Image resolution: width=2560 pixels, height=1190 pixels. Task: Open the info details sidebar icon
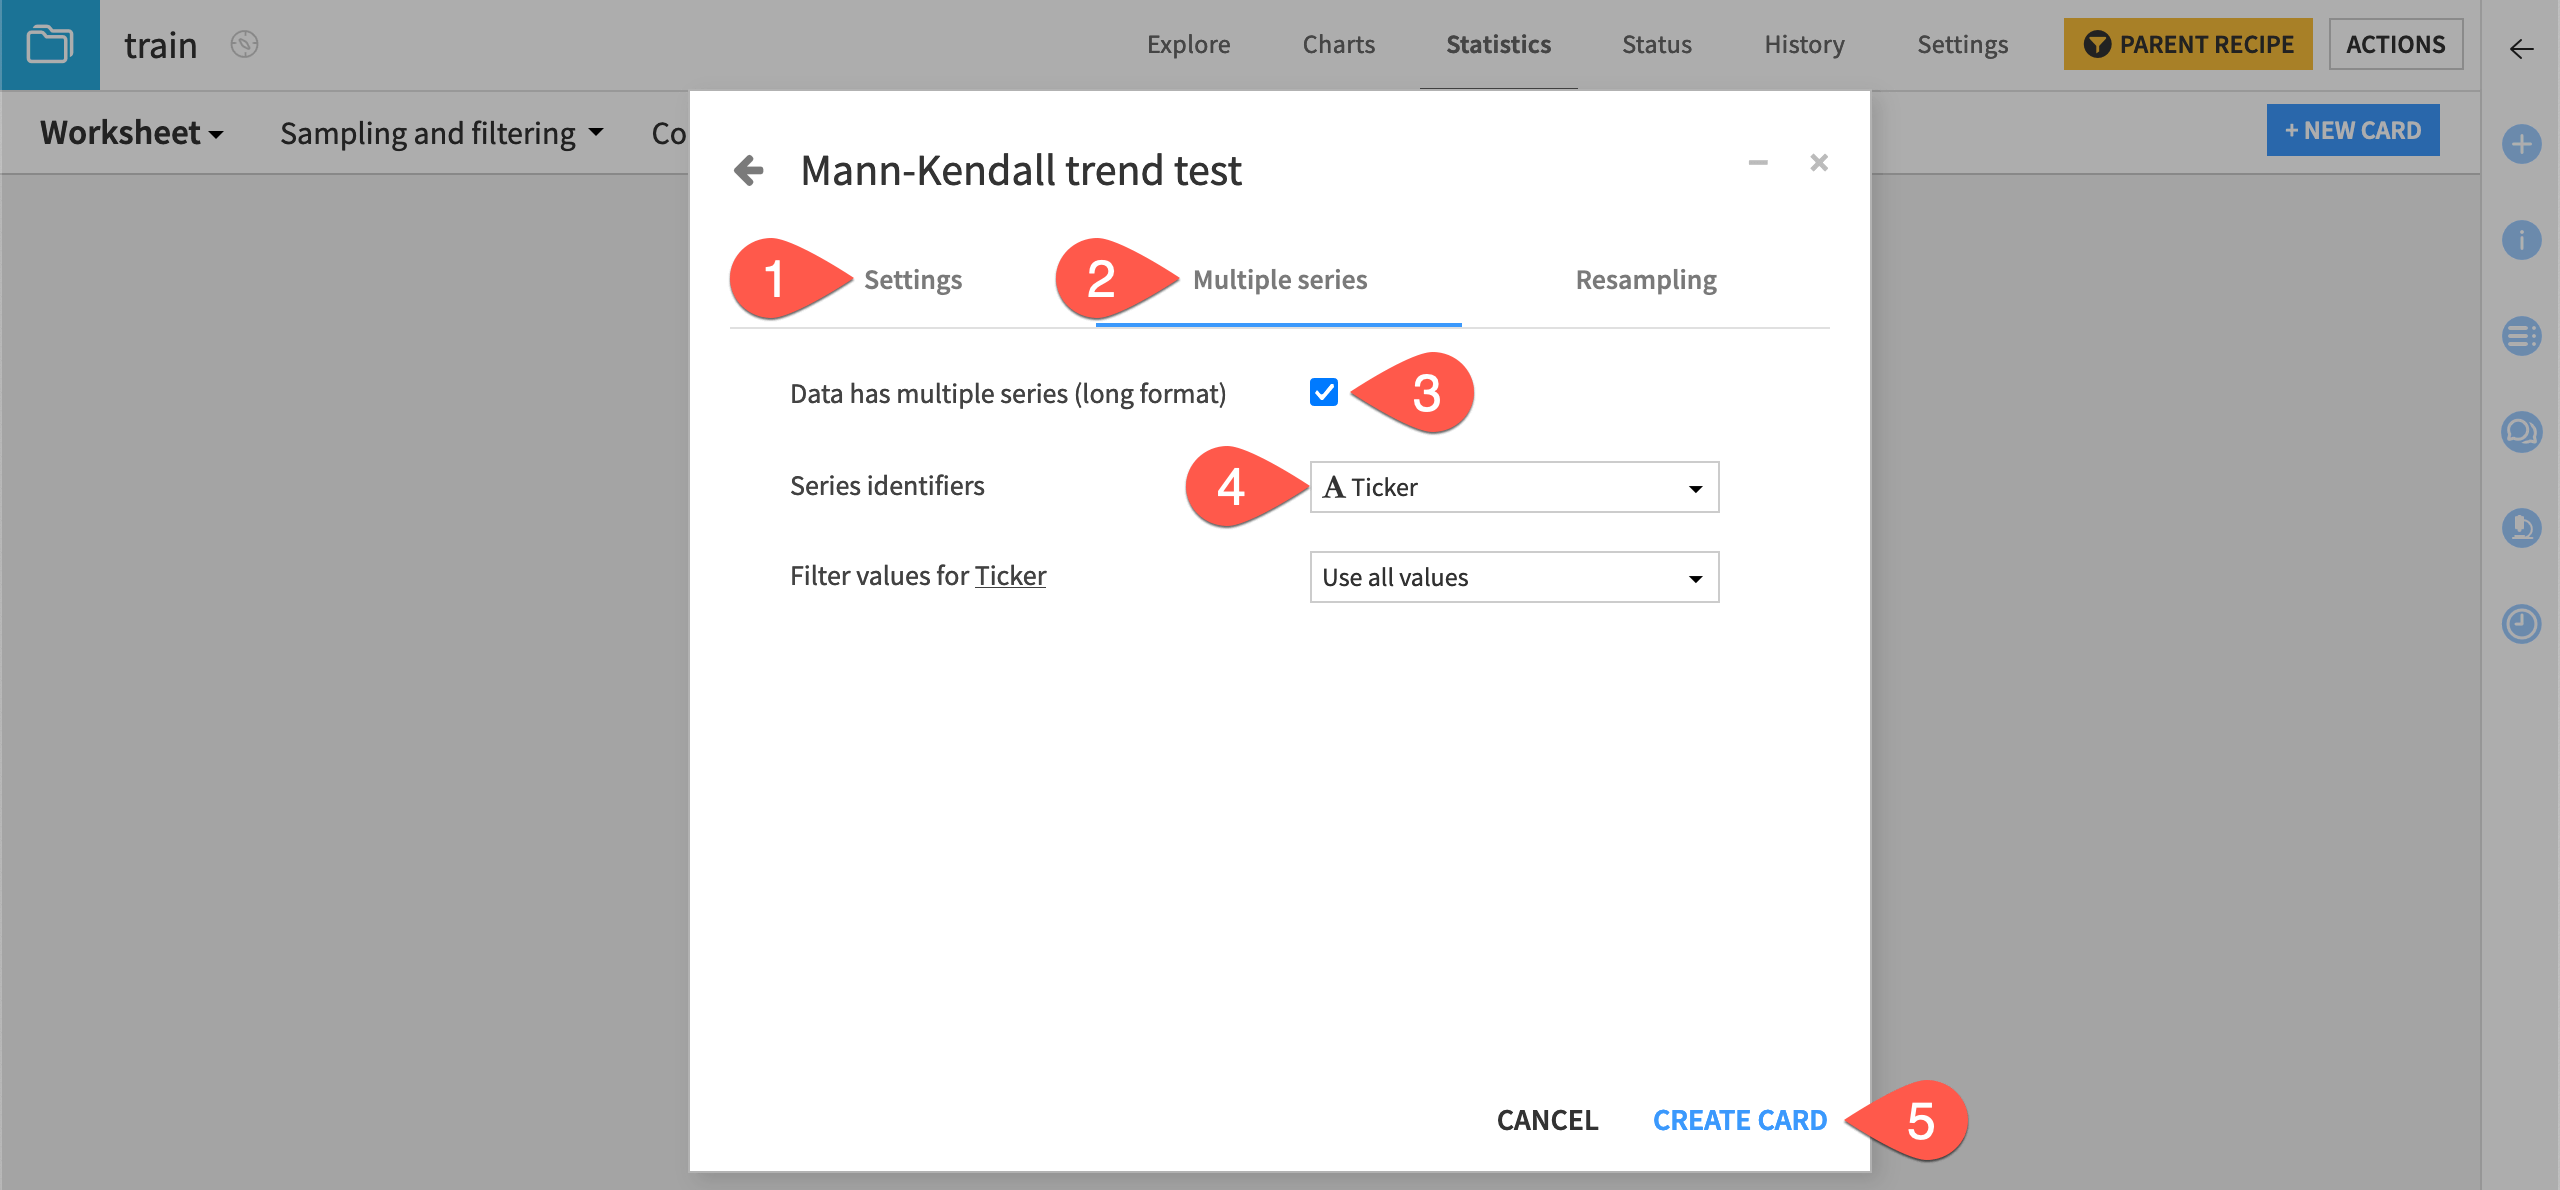pos(2521,240)
